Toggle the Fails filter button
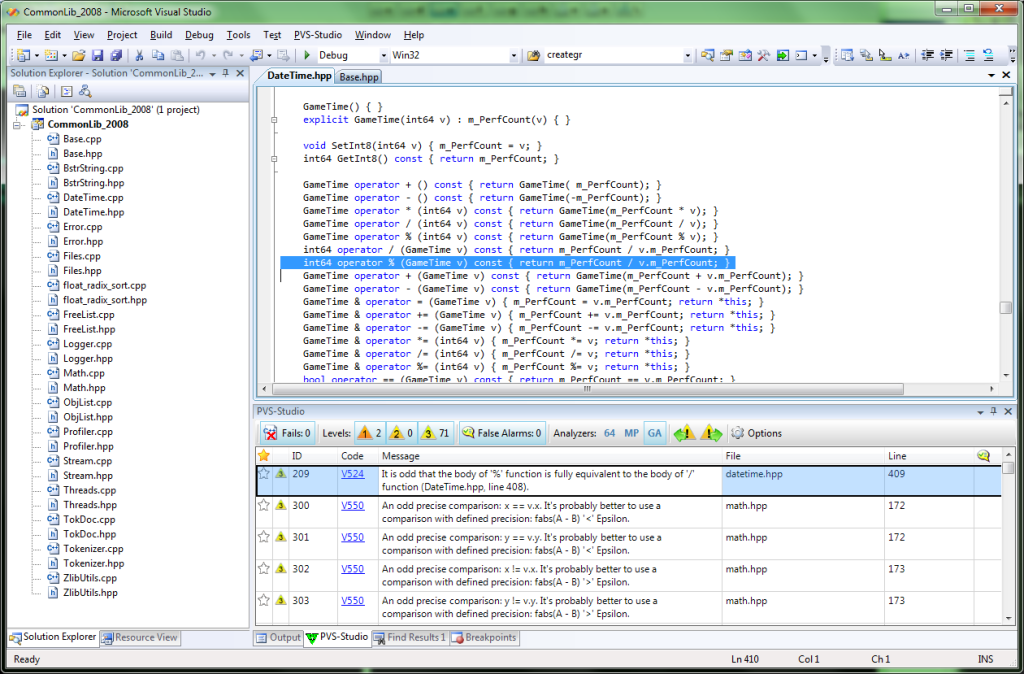Viewport: 1024px width, 674px height. click(x=287, y=434)
